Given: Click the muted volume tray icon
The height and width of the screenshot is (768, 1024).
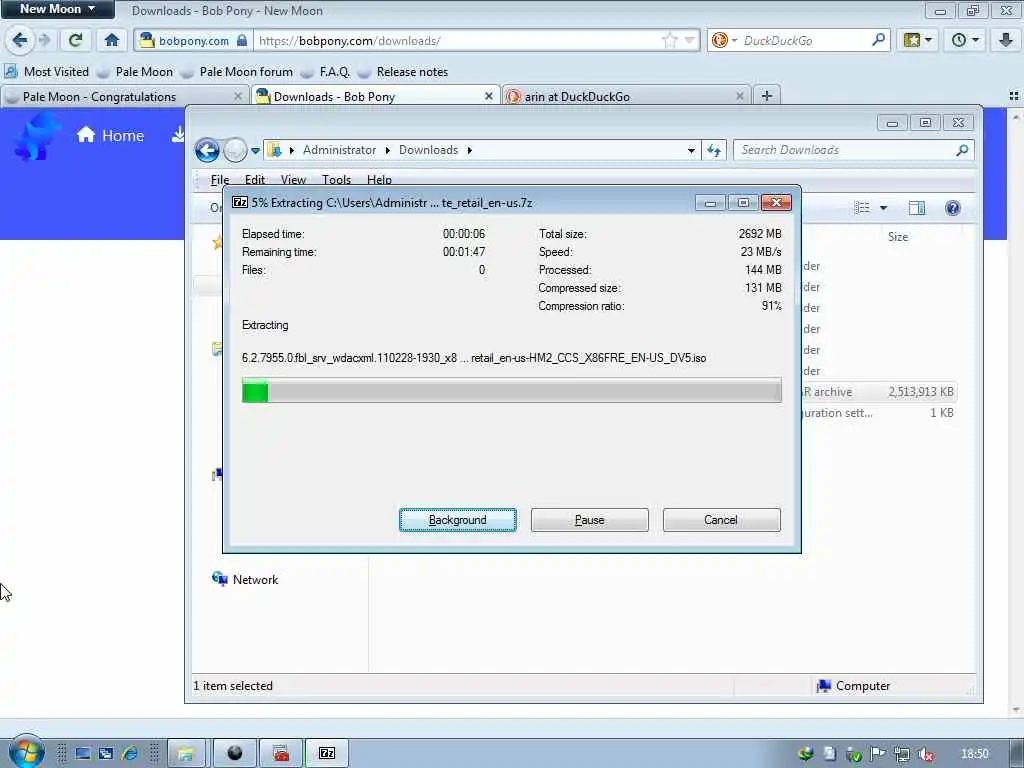Looking at the screenshot, I should point(925,754).
